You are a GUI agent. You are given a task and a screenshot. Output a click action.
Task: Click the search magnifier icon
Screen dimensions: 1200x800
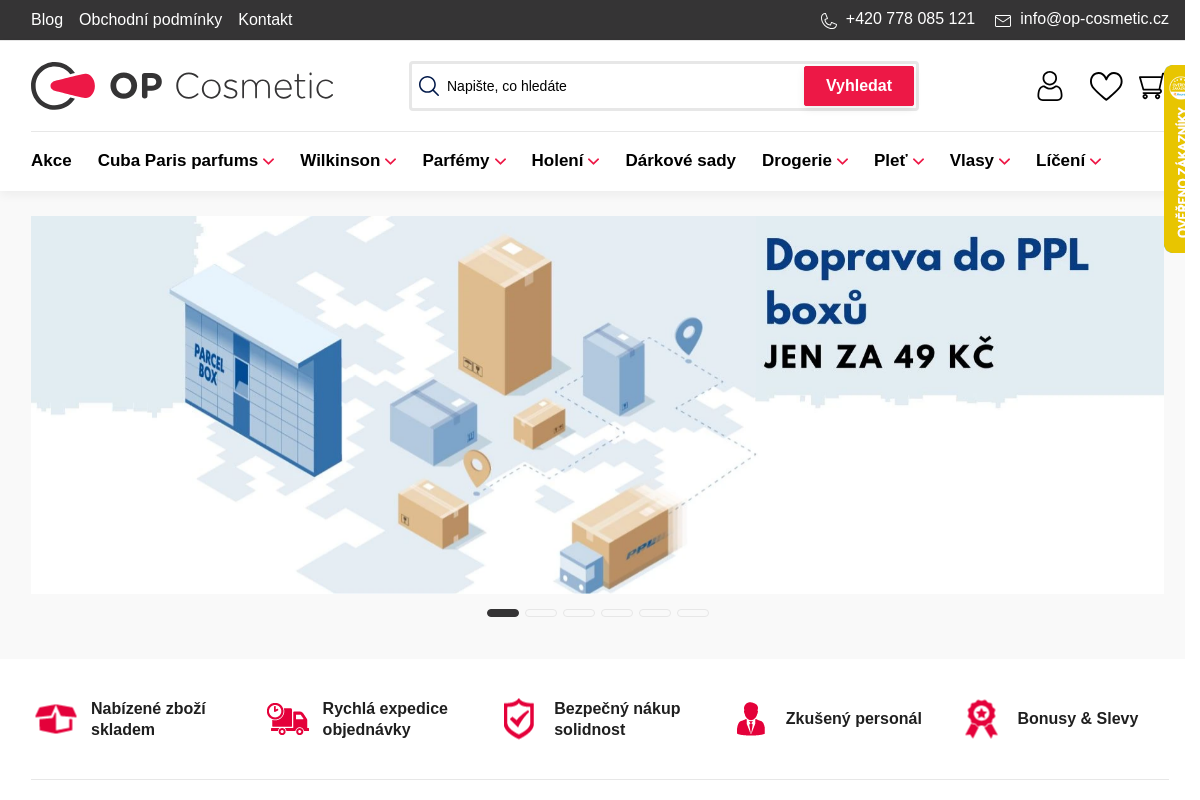[x=429, y=86]
